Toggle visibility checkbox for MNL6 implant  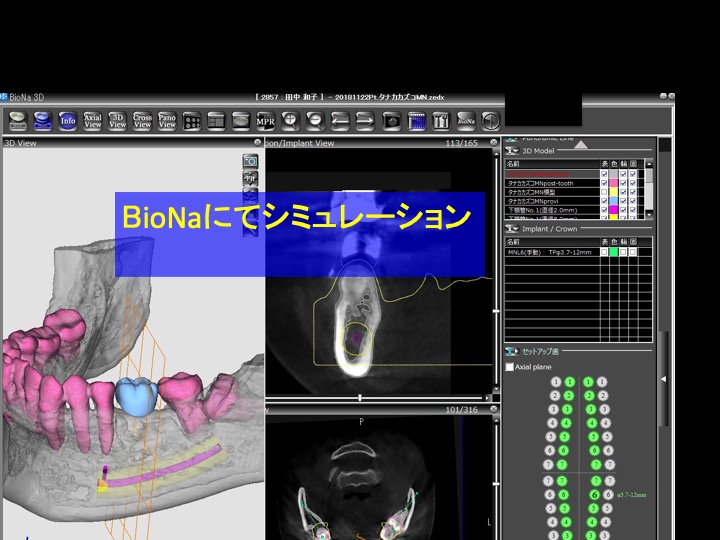coord(604,252)
